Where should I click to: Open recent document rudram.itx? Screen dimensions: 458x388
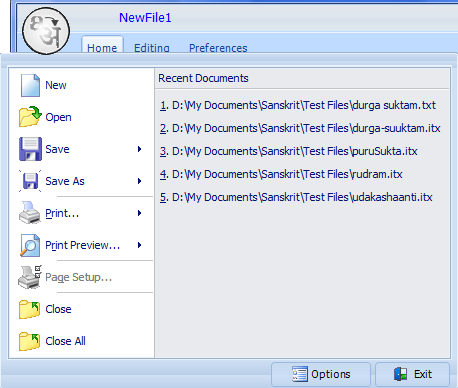[281, 174]
